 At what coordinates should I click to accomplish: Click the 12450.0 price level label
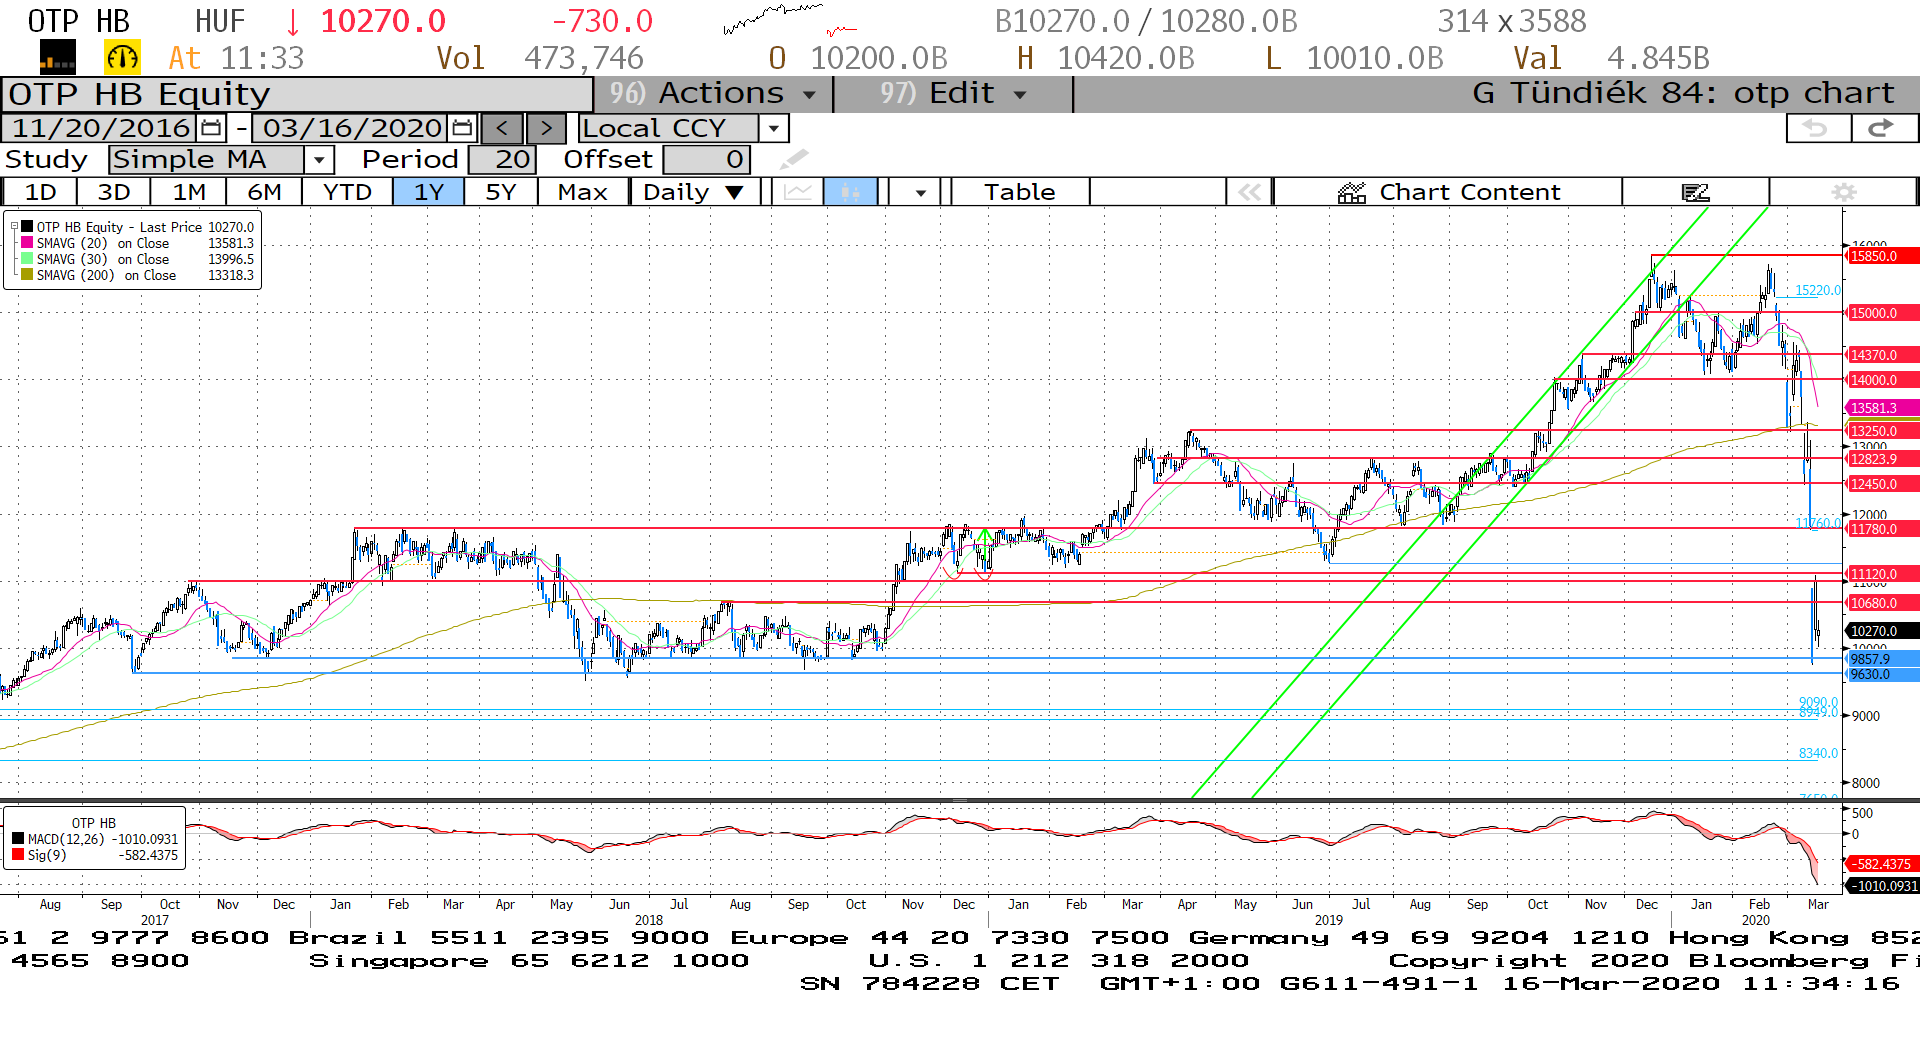pos(1882,484)
